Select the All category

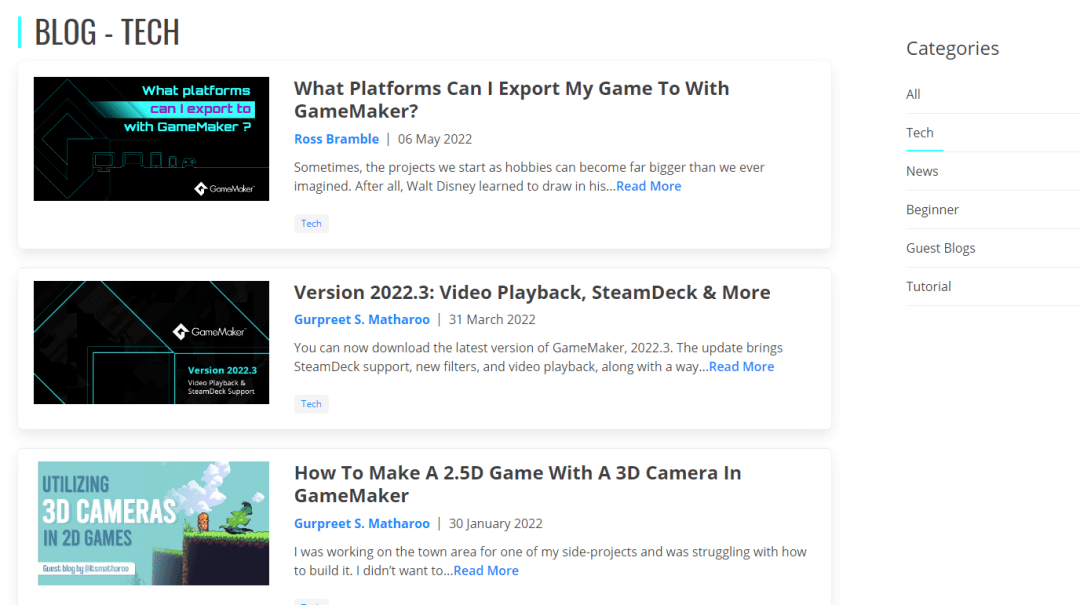[913, 94]
